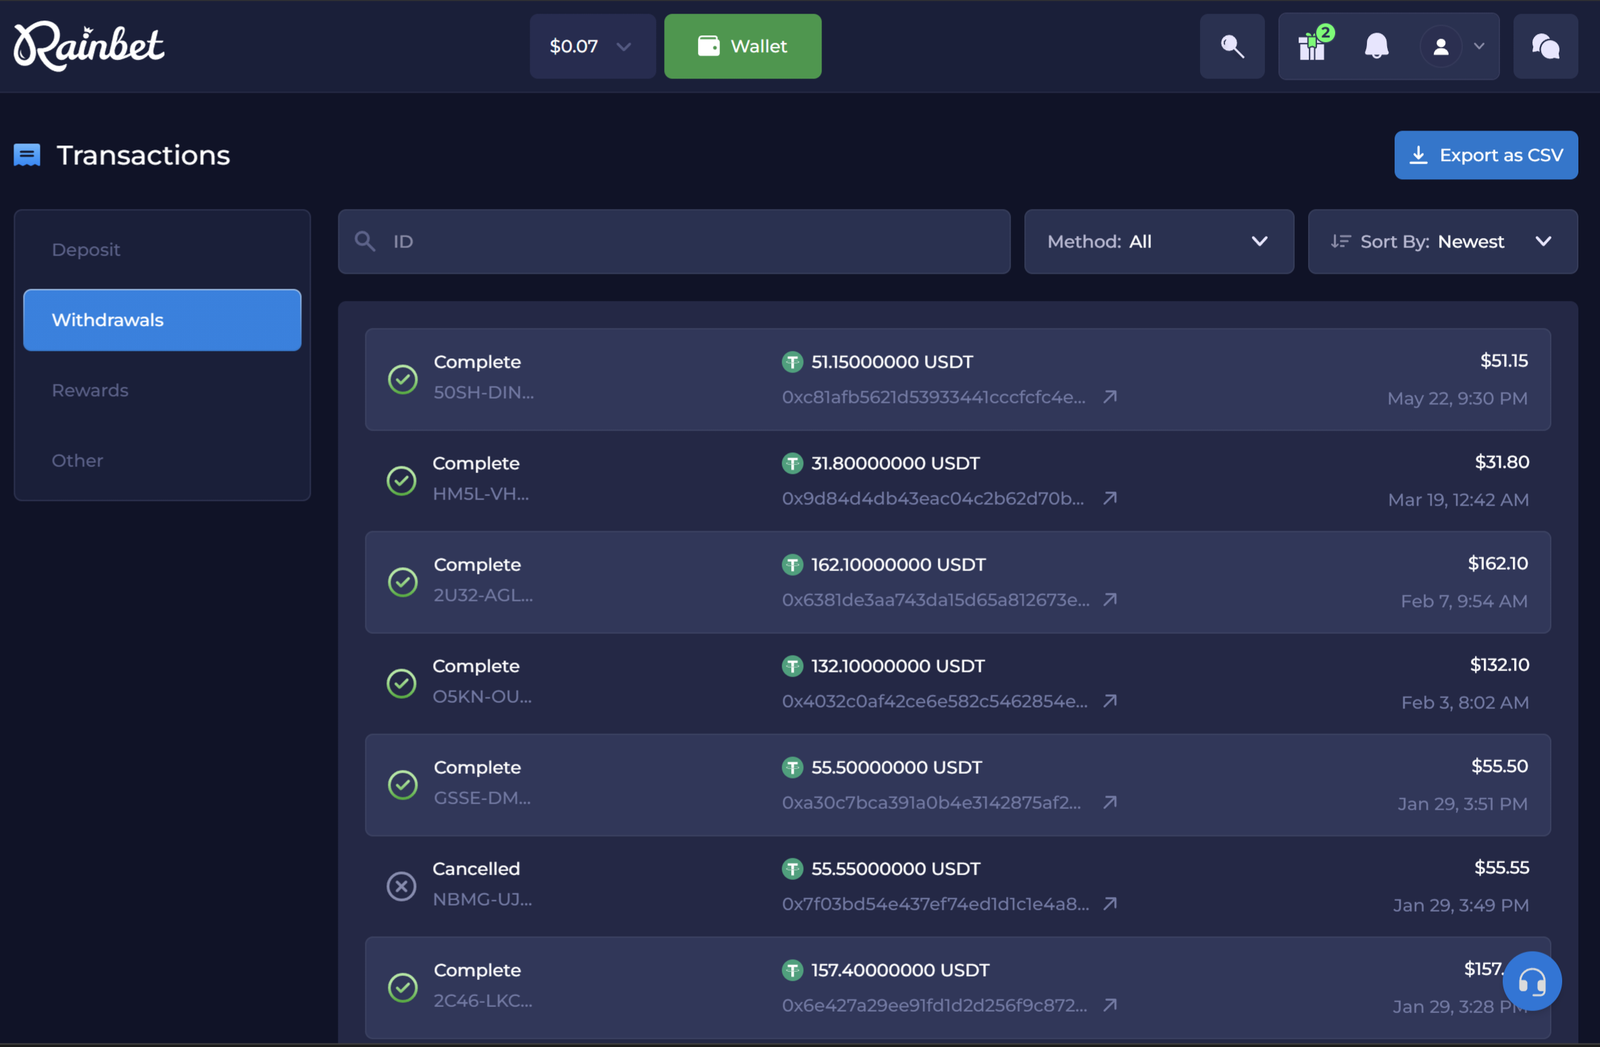Open the Rainbet logo home link
The width and height of the screenshot is (1600, 1047).
(x=89, y=46)
